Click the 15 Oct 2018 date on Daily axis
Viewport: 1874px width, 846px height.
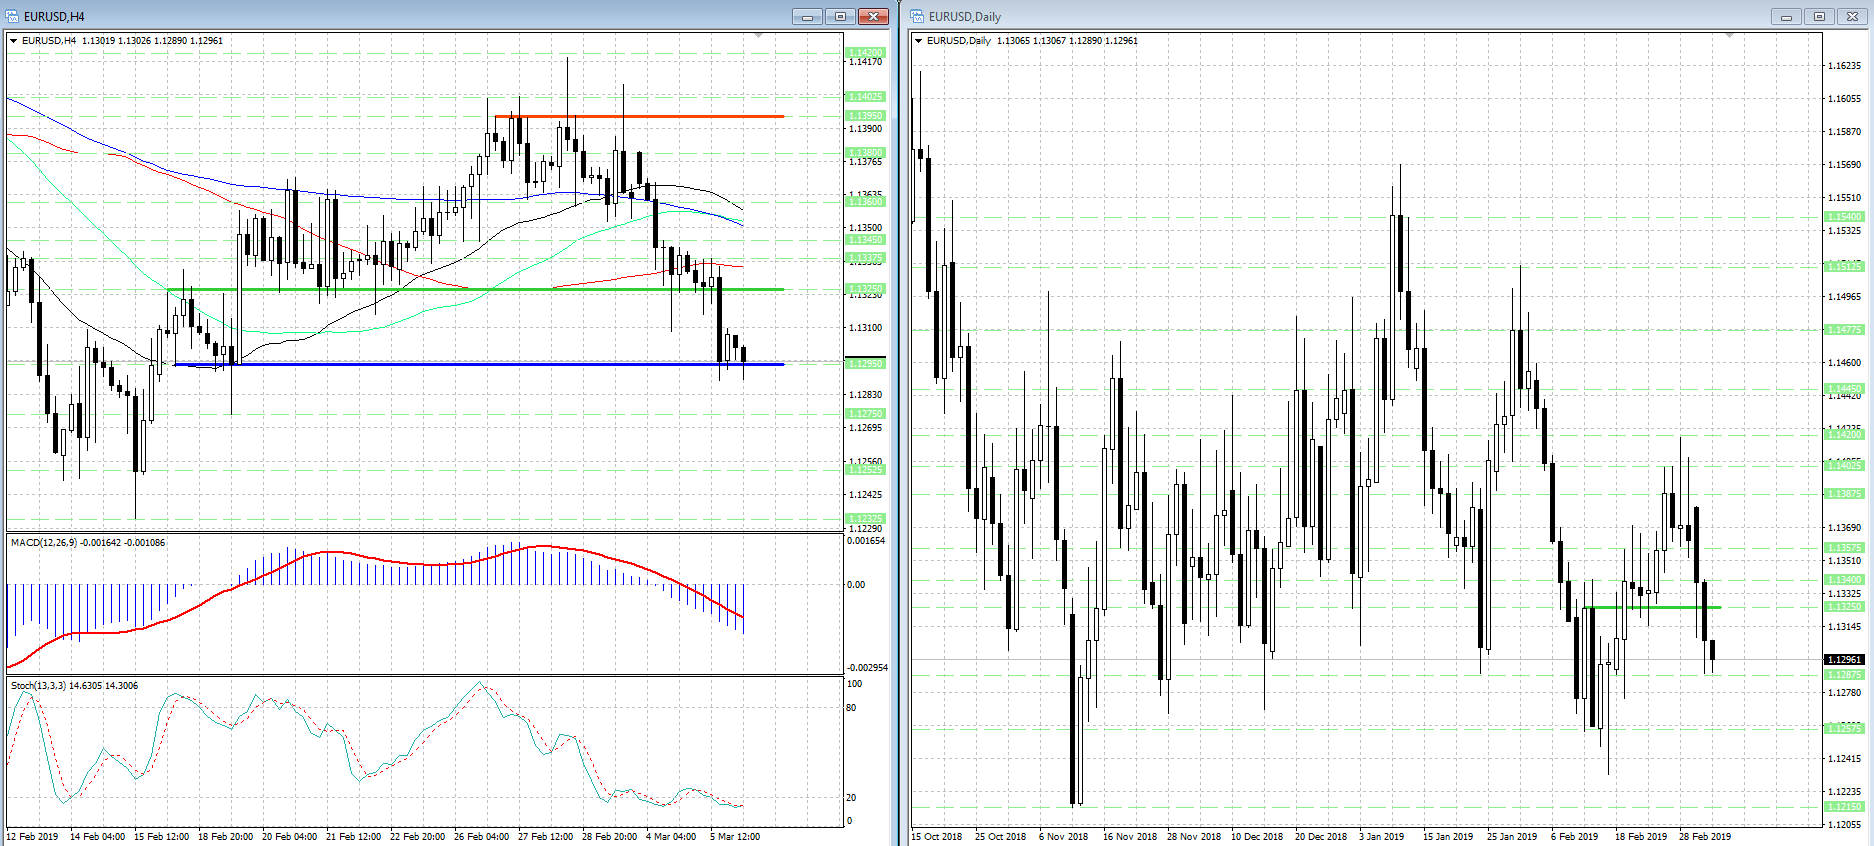937,837
